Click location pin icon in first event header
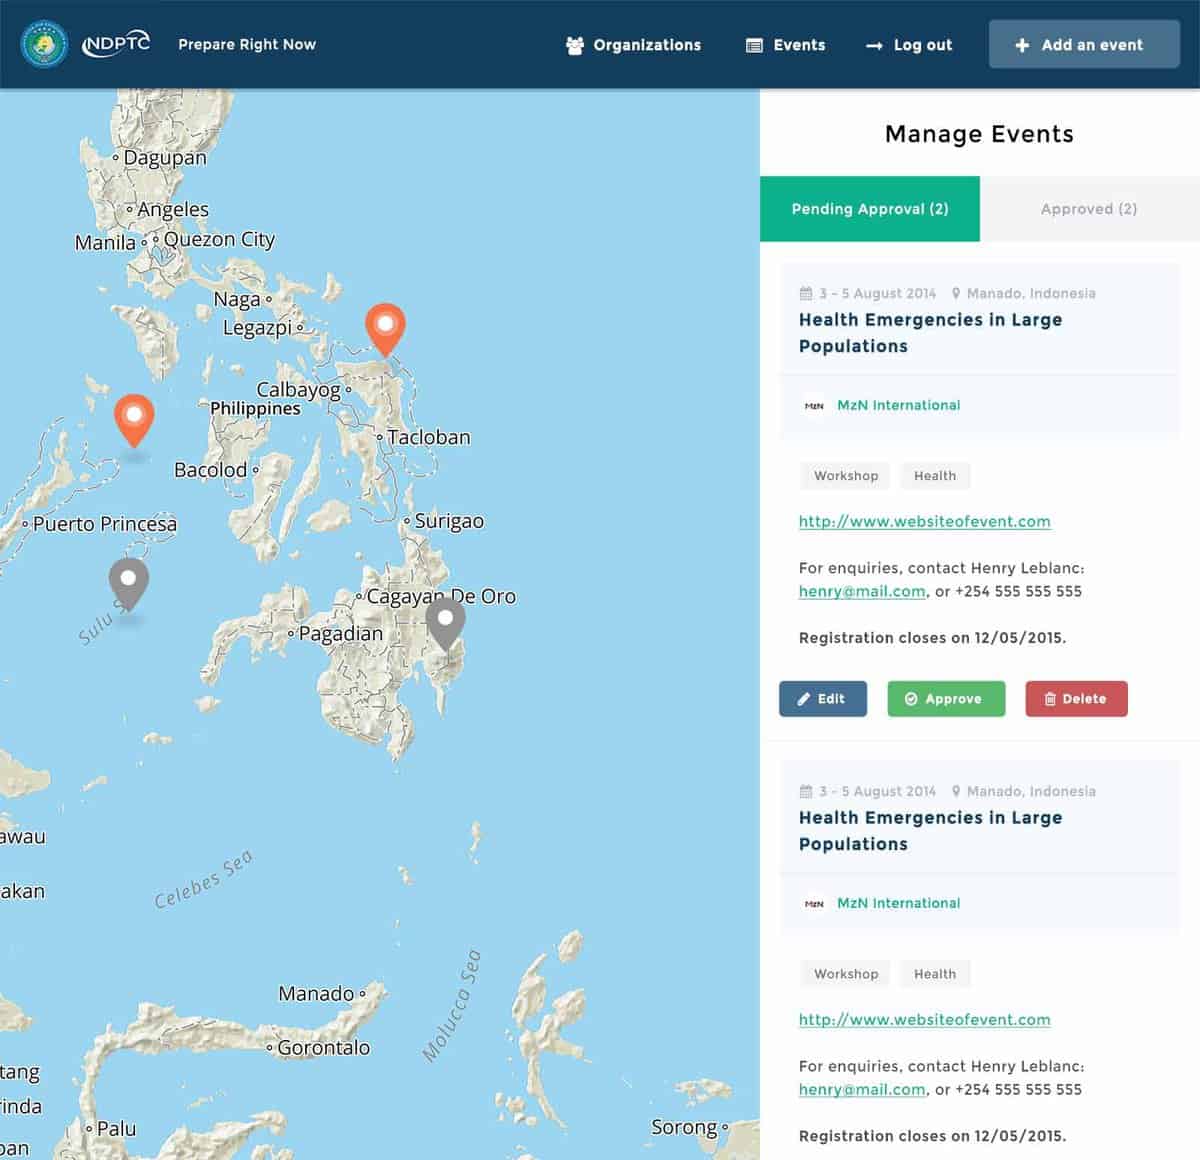This screenshot has height=1160, width=1200. pyautogui.click(x=956, y=293)
